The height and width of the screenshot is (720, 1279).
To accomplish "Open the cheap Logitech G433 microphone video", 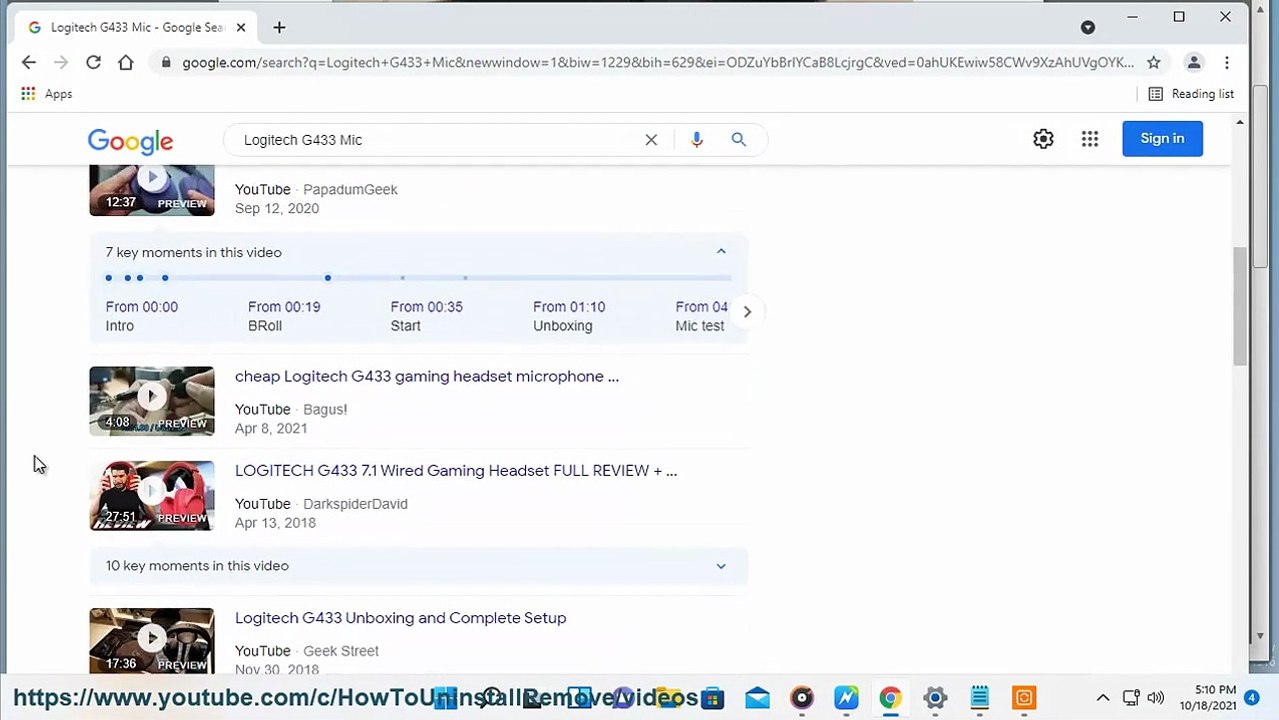I will coord(427,376).
